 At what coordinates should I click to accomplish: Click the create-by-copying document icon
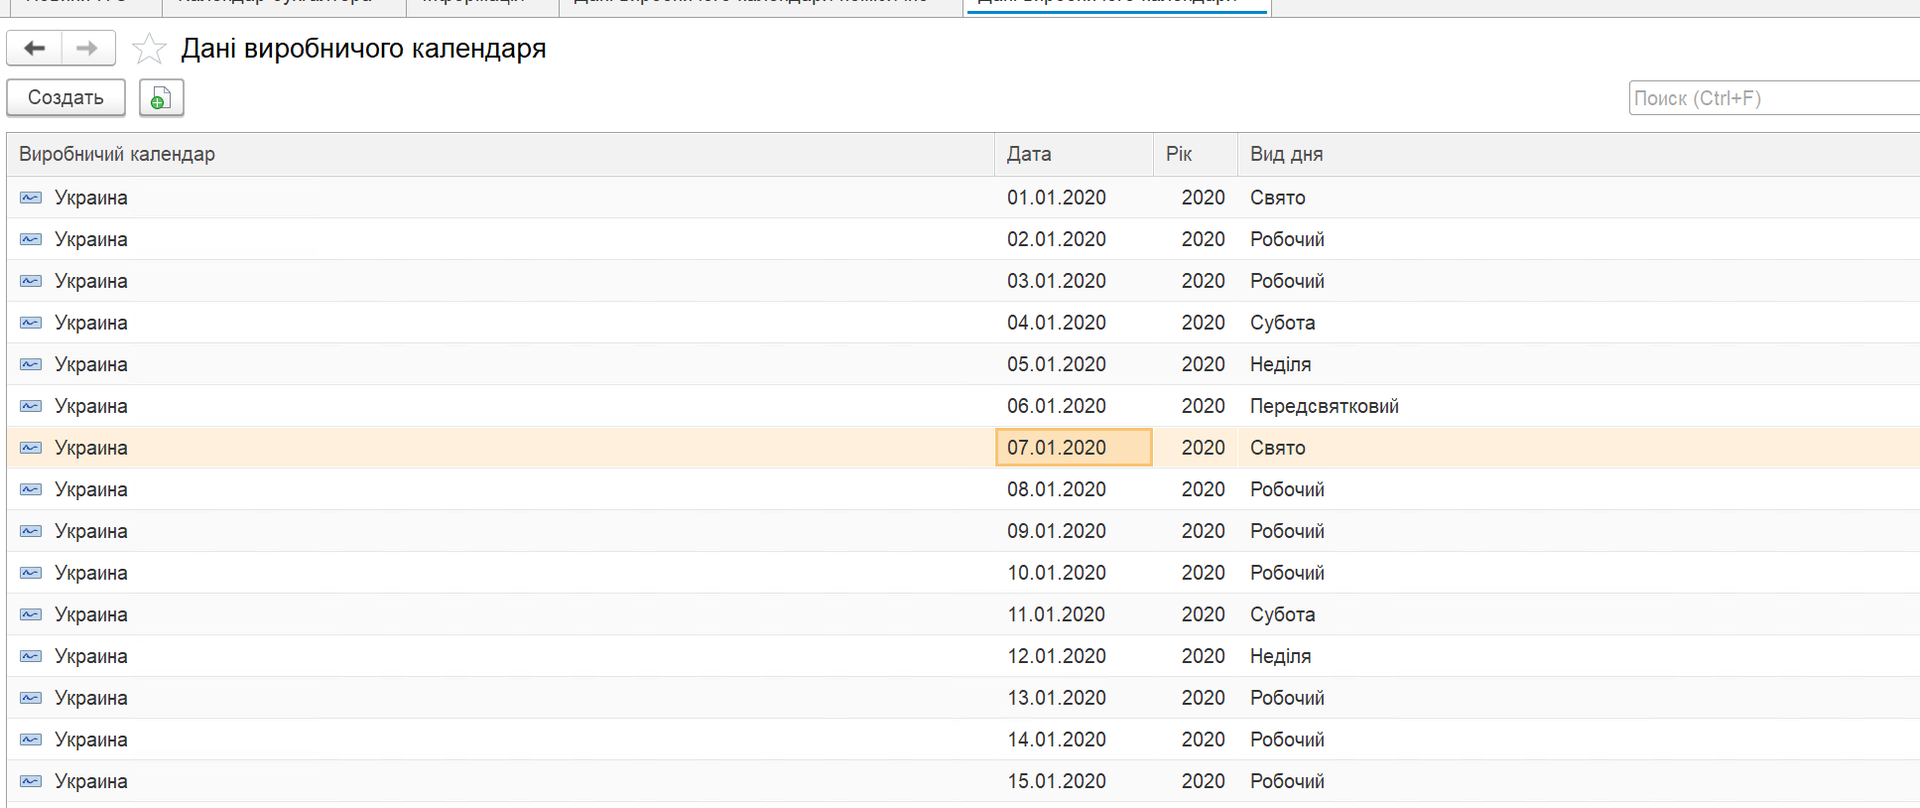pyautogui.click(x=161, y=98)
